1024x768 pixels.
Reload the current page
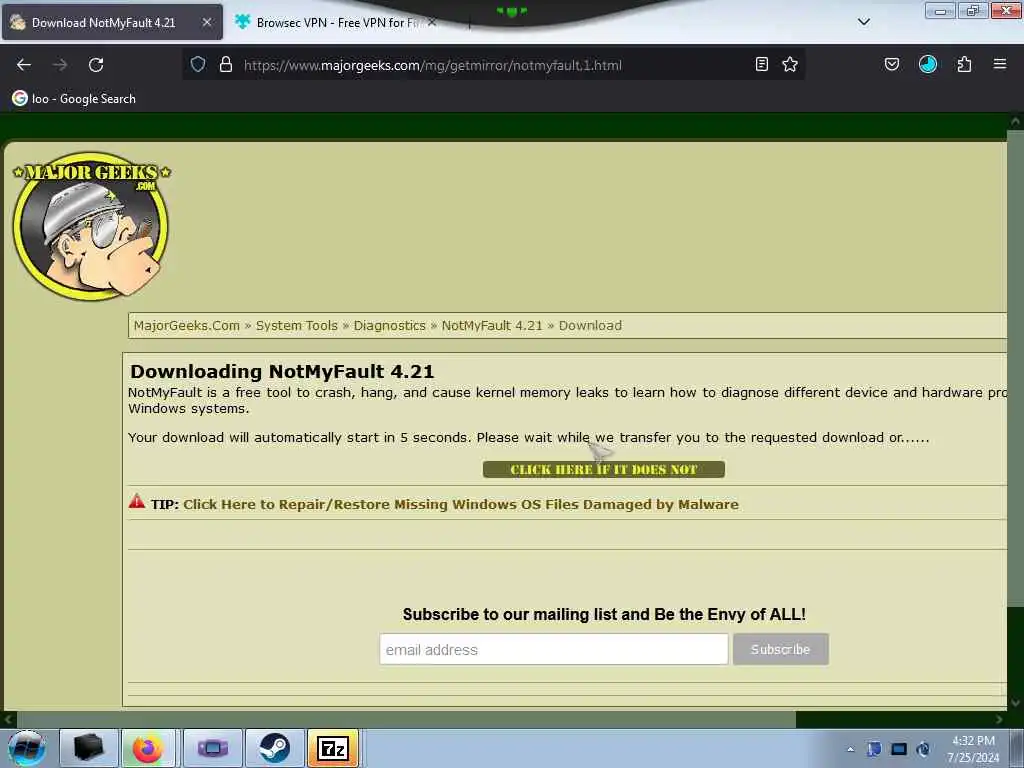[96, 65]
